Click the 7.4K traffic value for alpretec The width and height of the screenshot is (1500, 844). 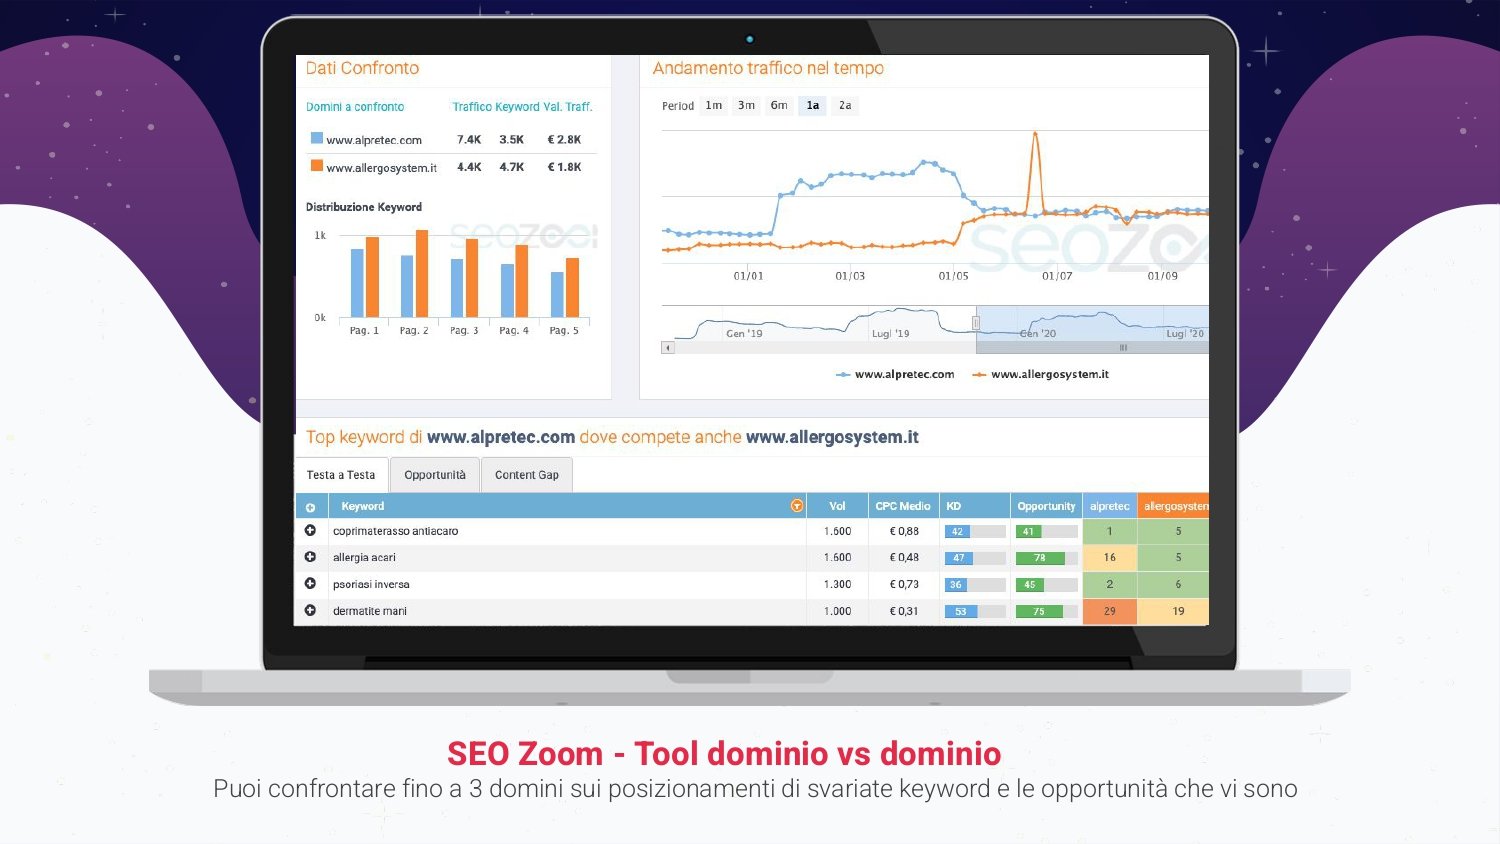pos(469,140)
